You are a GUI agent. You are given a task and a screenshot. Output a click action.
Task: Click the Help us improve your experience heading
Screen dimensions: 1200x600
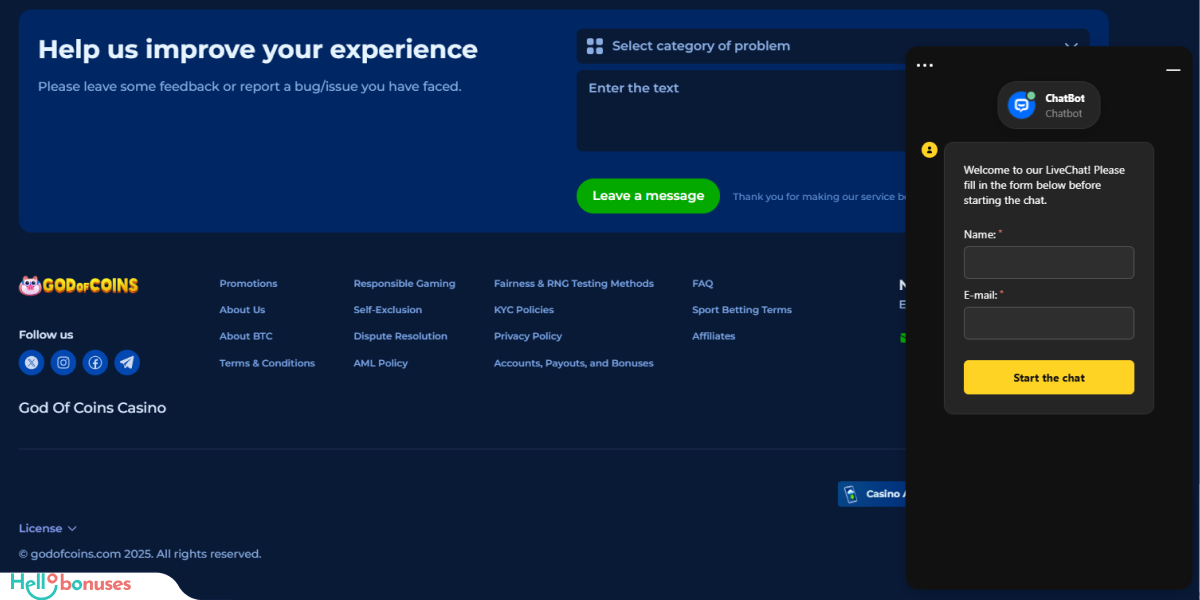pos(258,49)
